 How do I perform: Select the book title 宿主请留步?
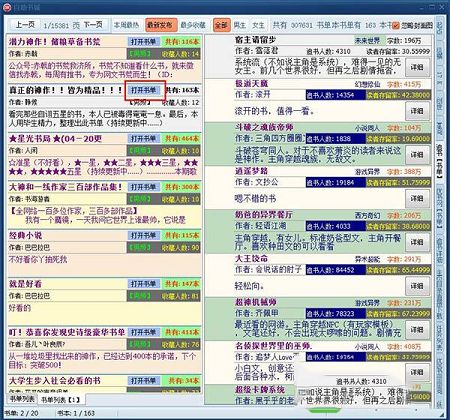coord(255,40)
